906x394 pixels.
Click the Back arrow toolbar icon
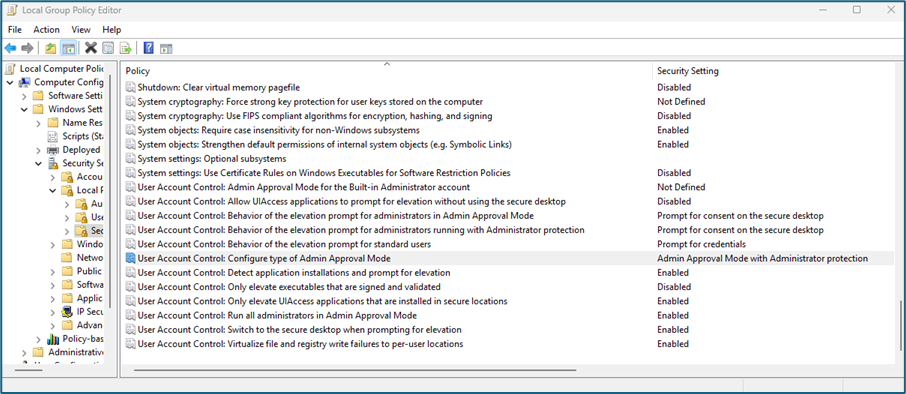(10, 48)
